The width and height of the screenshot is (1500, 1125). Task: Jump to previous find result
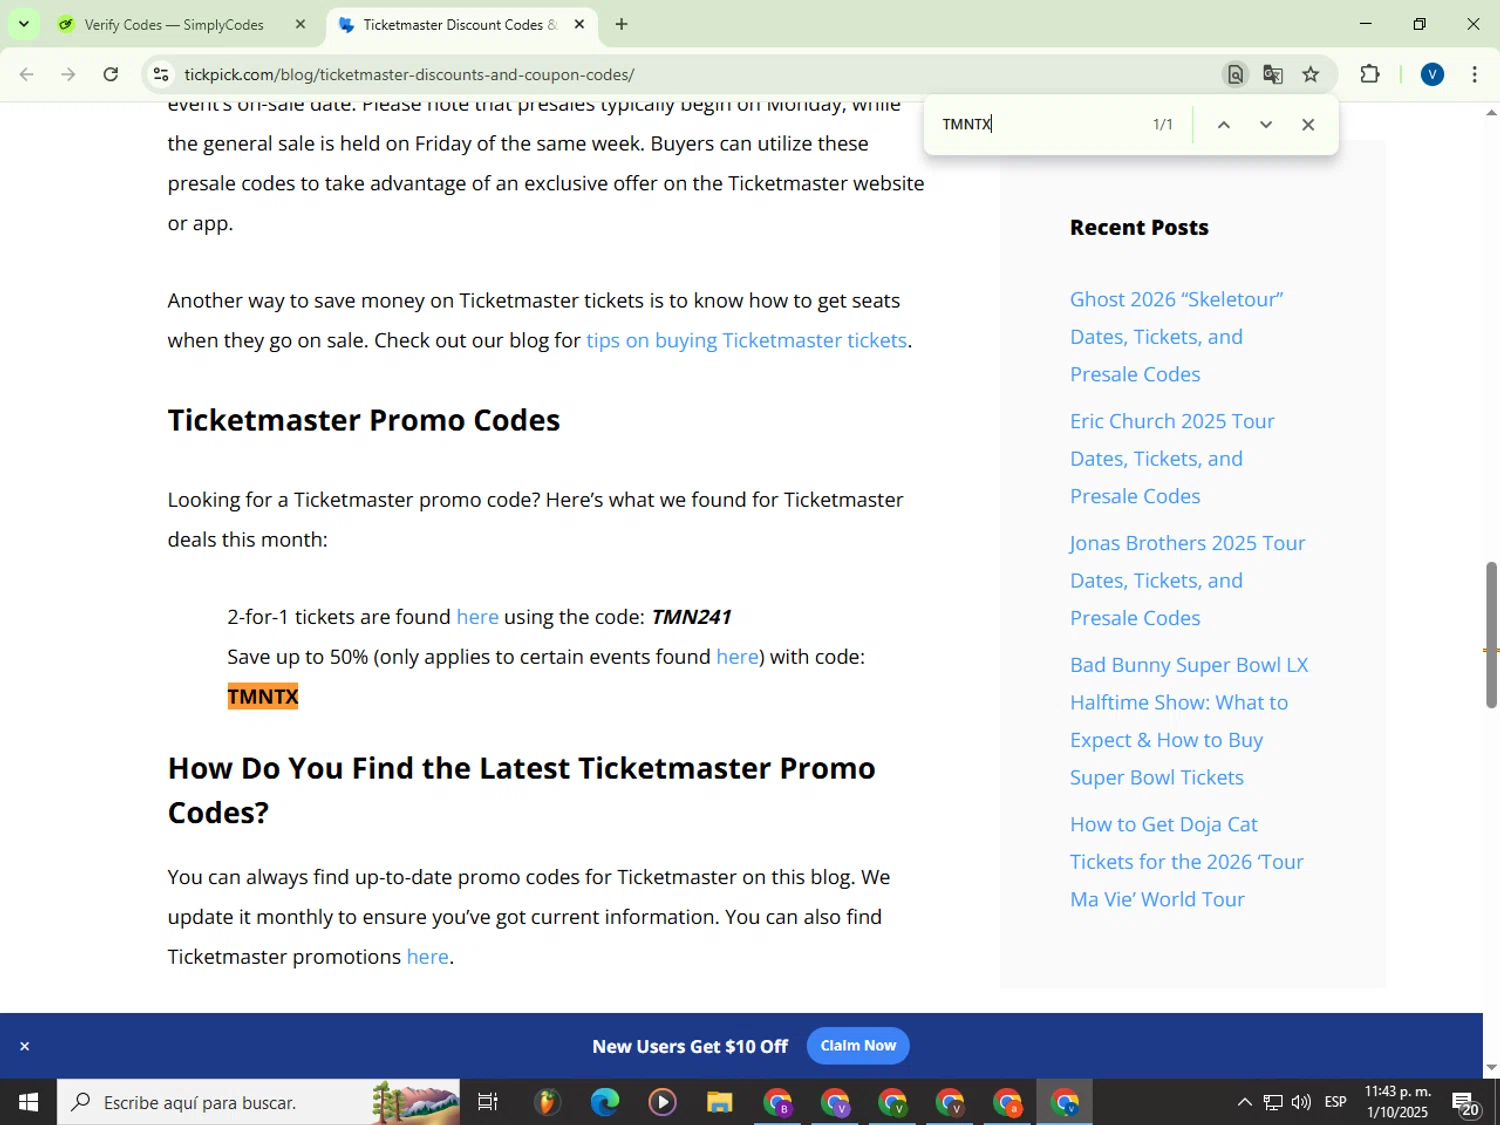[1223, 125]
